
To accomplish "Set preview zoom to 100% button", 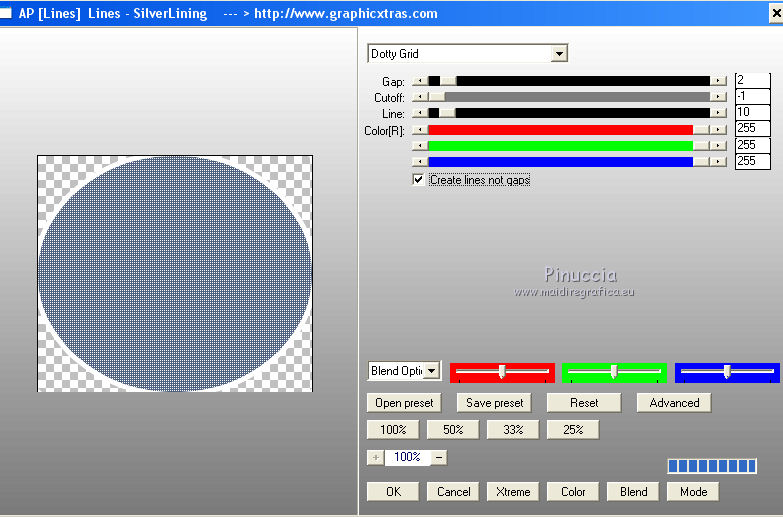I will click(393, 430).
